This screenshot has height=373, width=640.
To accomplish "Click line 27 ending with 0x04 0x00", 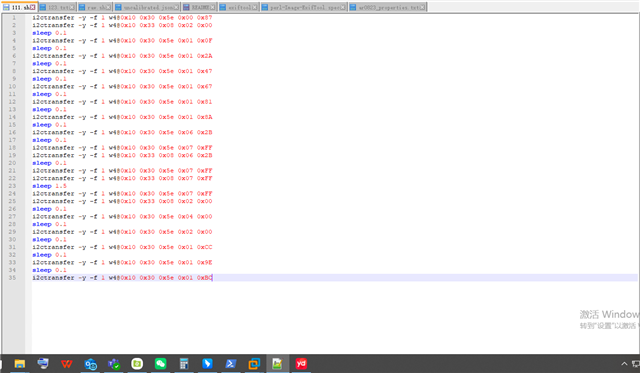I will pos(122,216).
